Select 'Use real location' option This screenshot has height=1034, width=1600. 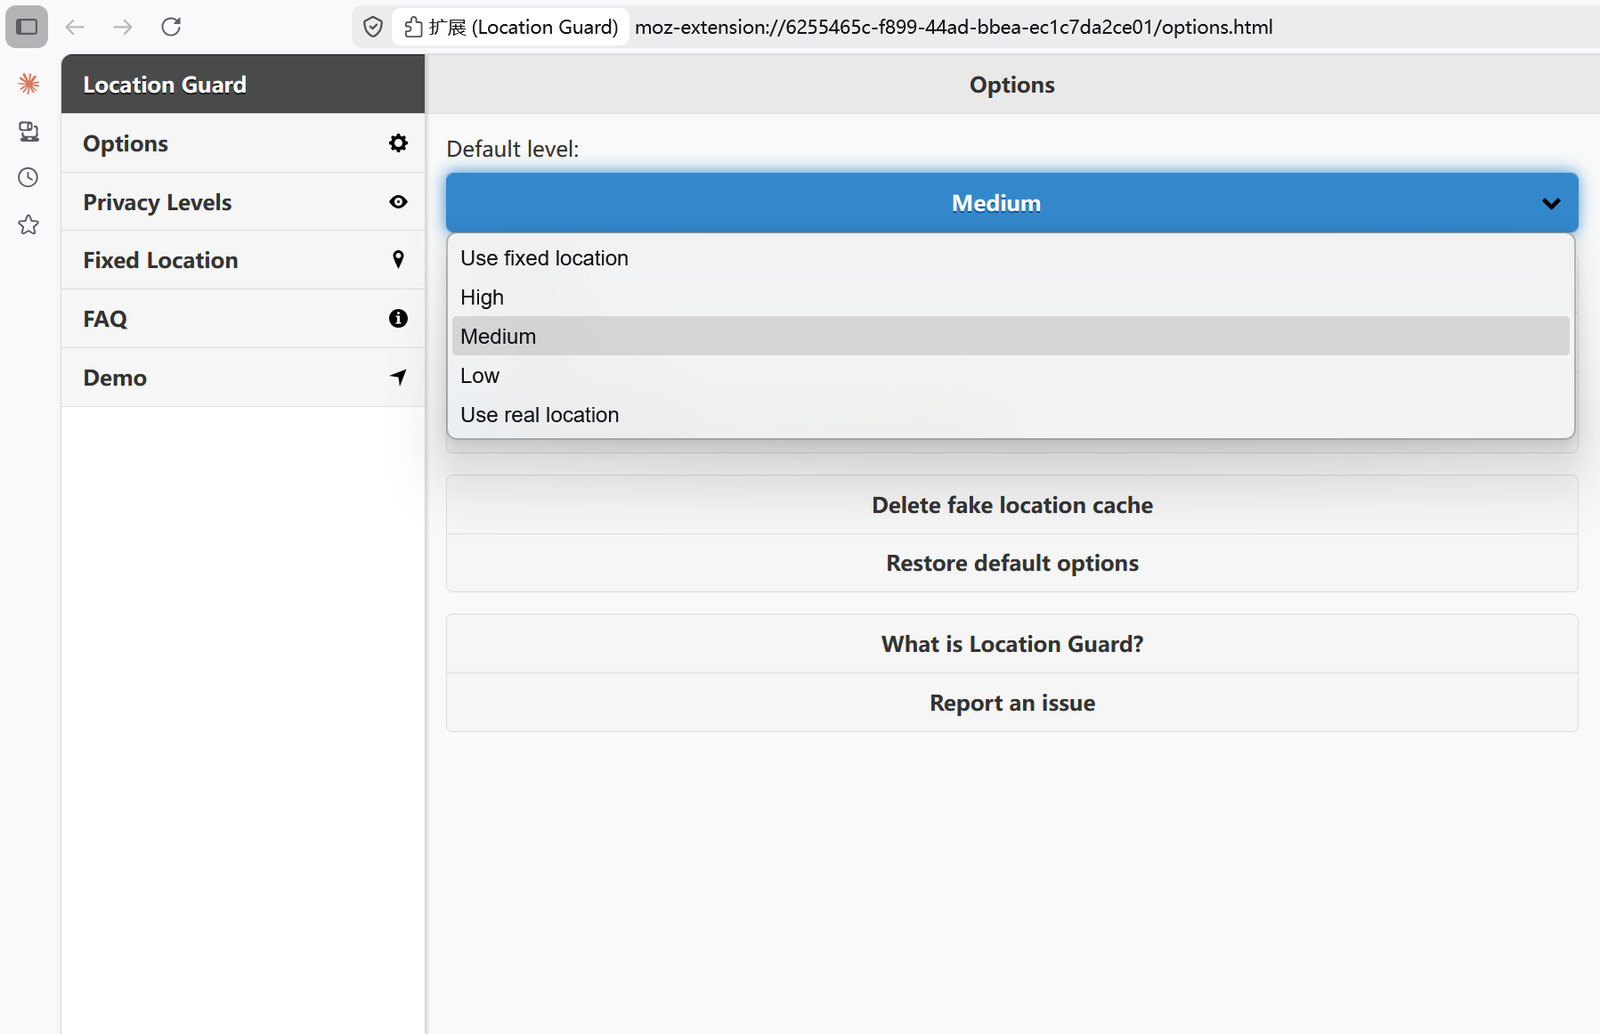coord(1011,414)
